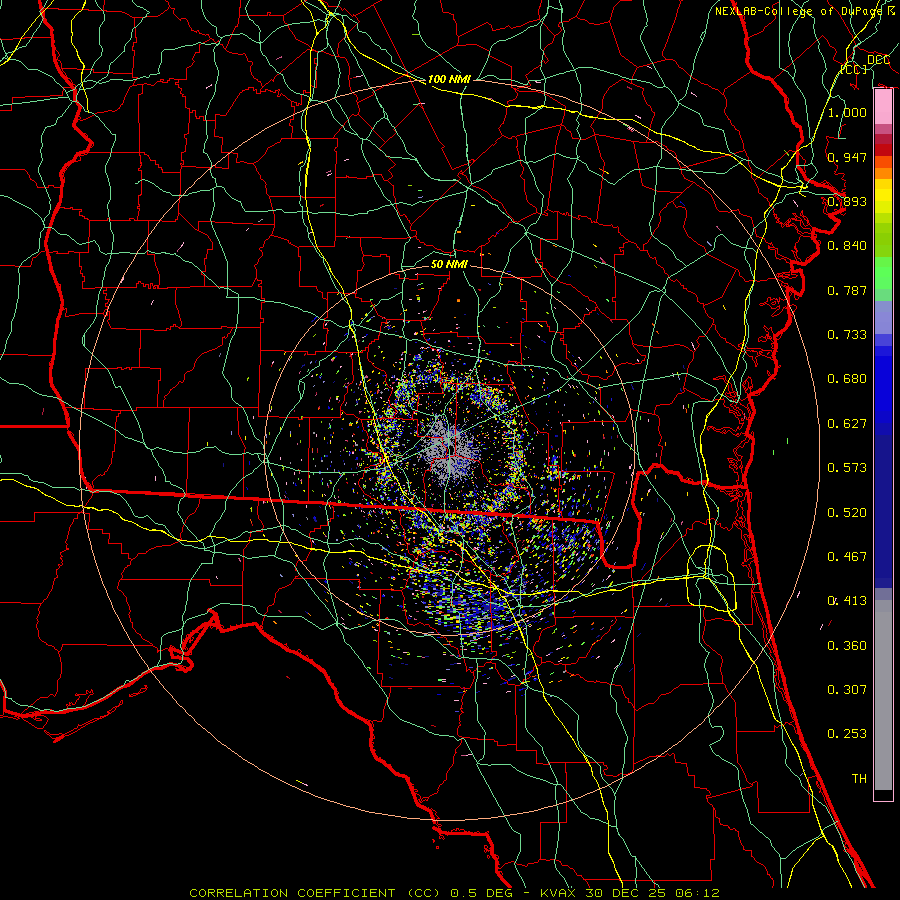Select the 0.680 legend value
900x900 pixels.
click(847, 379)
